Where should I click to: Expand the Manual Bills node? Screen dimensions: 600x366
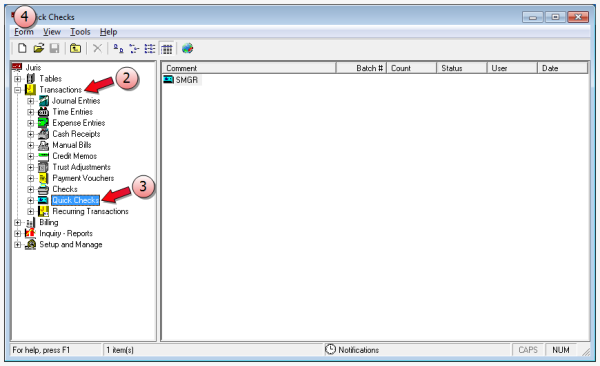click(31, 145)
